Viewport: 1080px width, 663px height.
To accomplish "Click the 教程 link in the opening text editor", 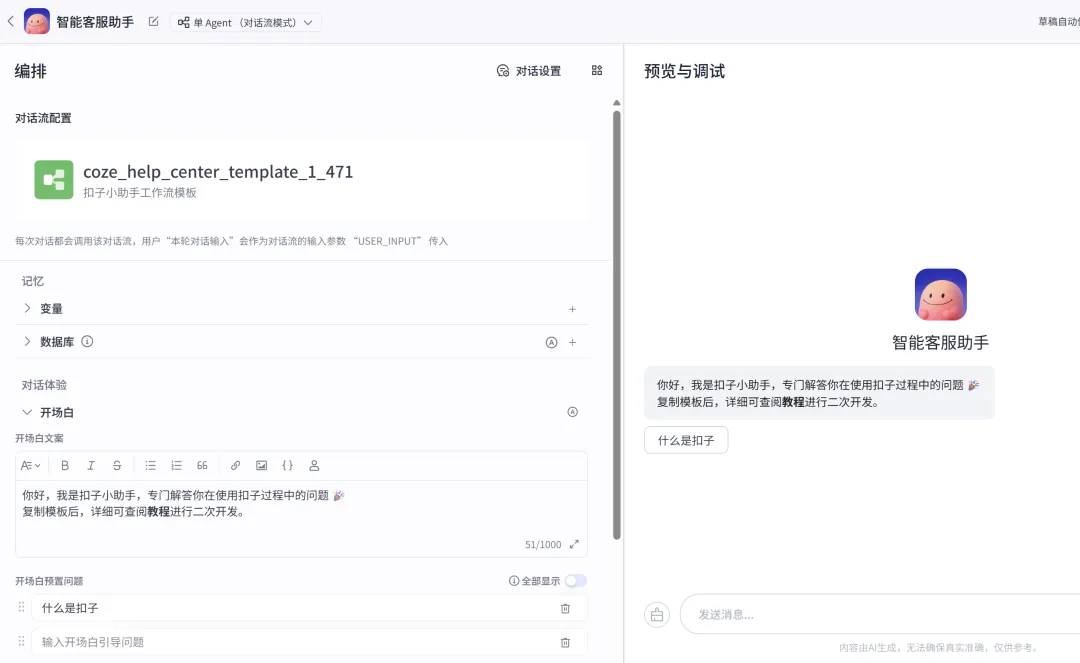I will pos(158,512).
